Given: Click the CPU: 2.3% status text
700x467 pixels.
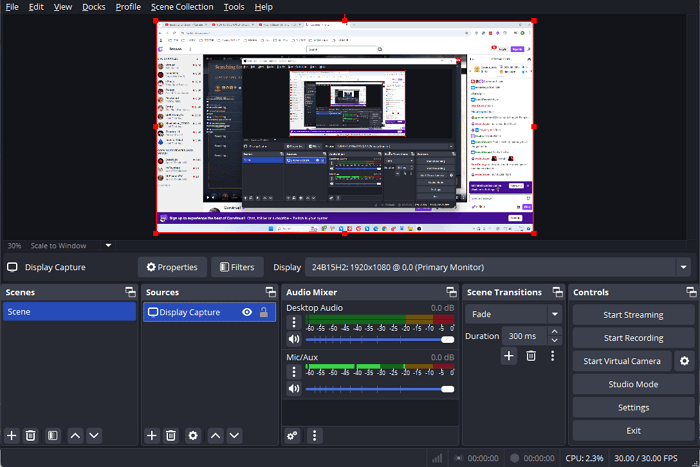Looking at the screenshot, I should (584, 458).
